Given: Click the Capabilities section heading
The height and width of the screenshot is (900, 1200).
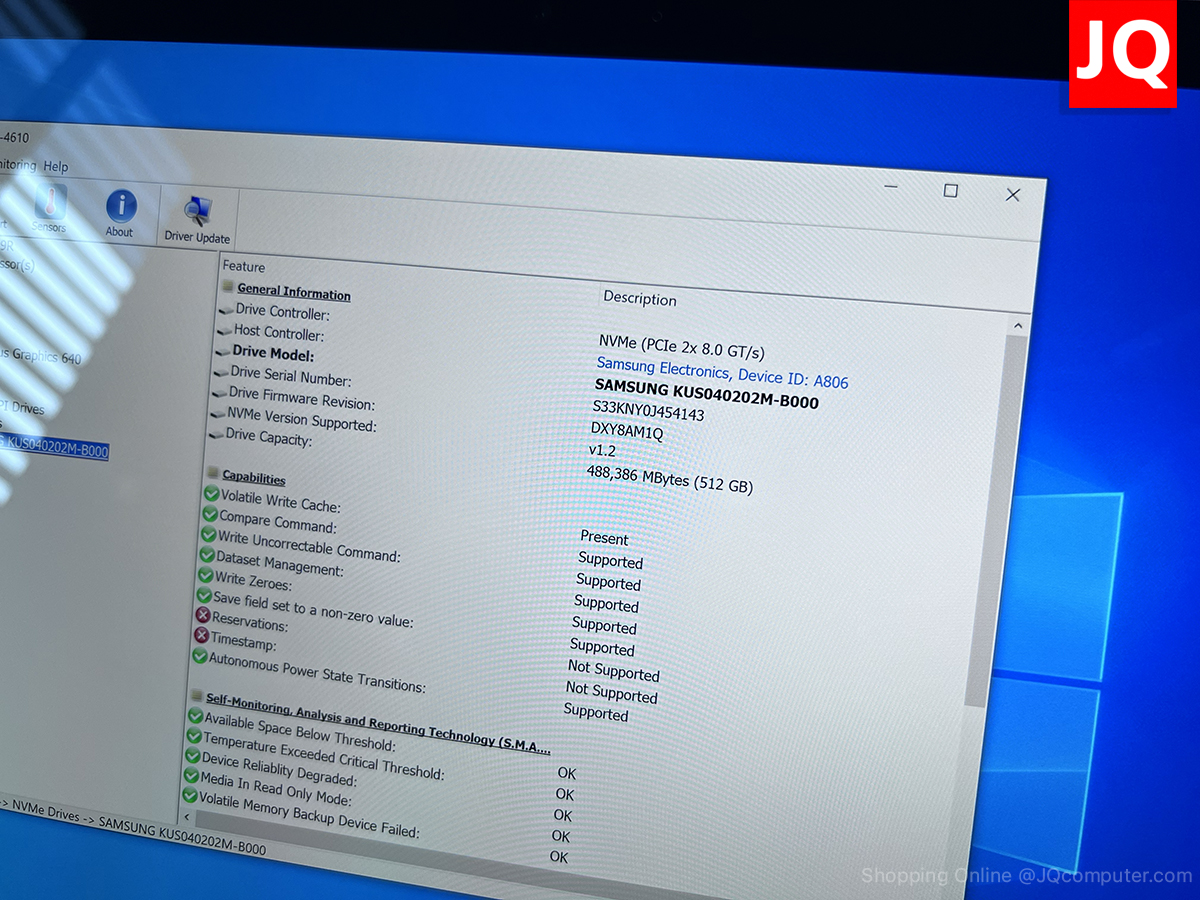Looking at the screenshot, I should (x=254, y=478).
